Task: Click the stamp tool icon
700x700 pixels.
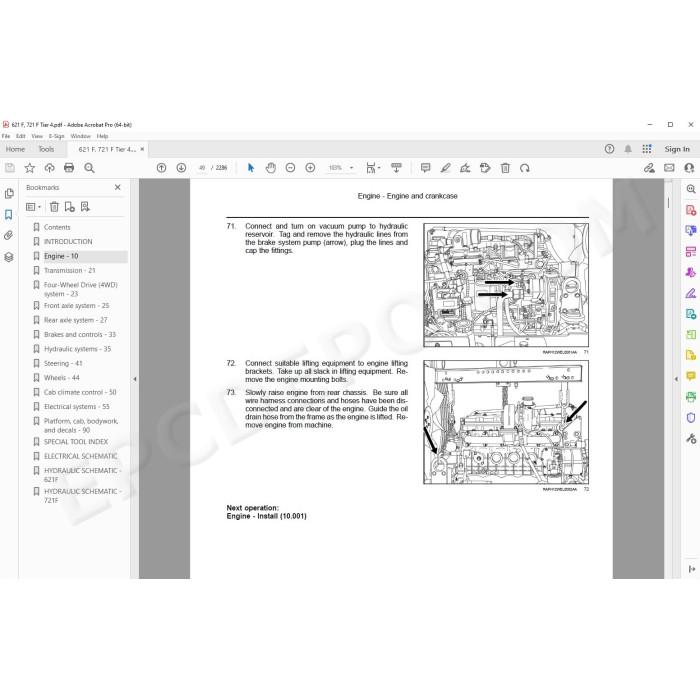Action: [x=485, y=168]
